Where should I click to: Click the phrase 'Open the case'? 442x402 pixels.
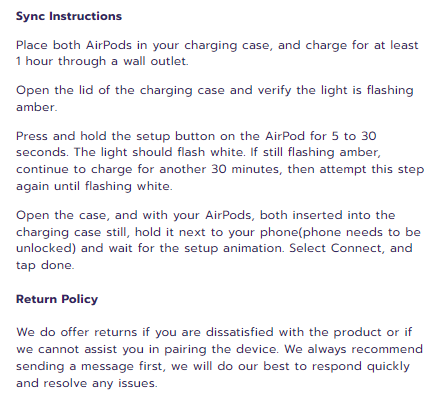point(62,215)
